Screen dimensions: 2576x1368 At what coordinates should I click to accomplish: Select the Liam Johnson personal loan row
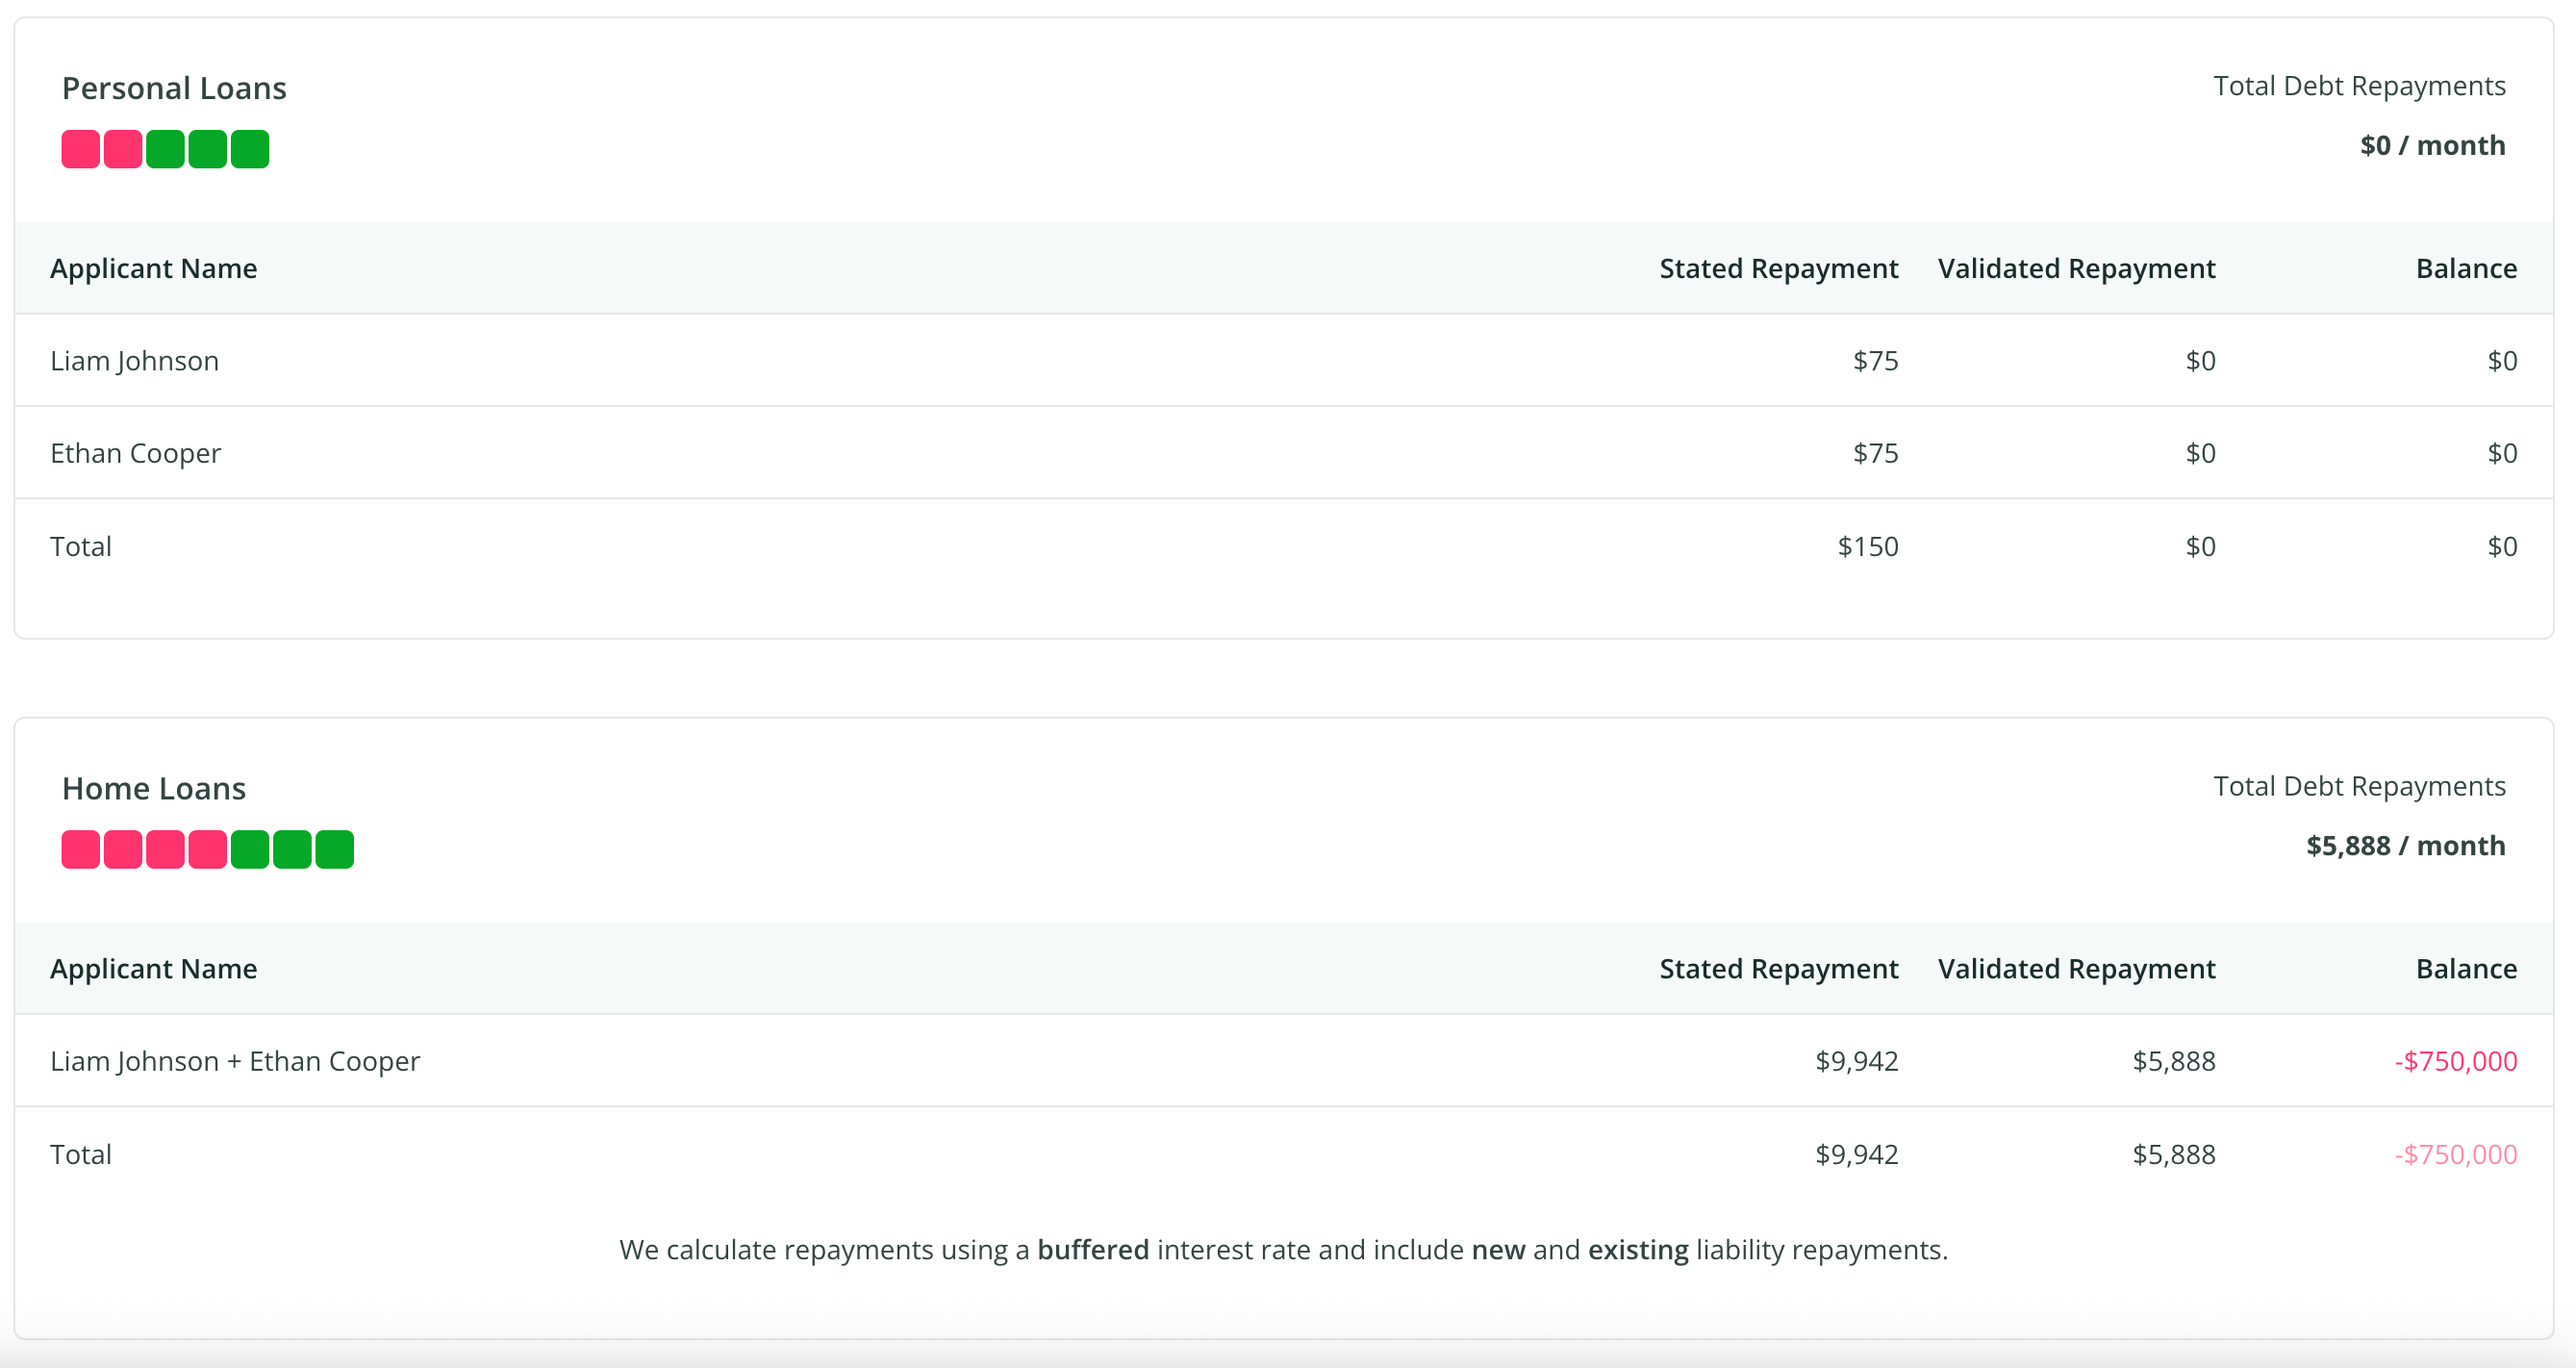click(x=1284, y=360)
